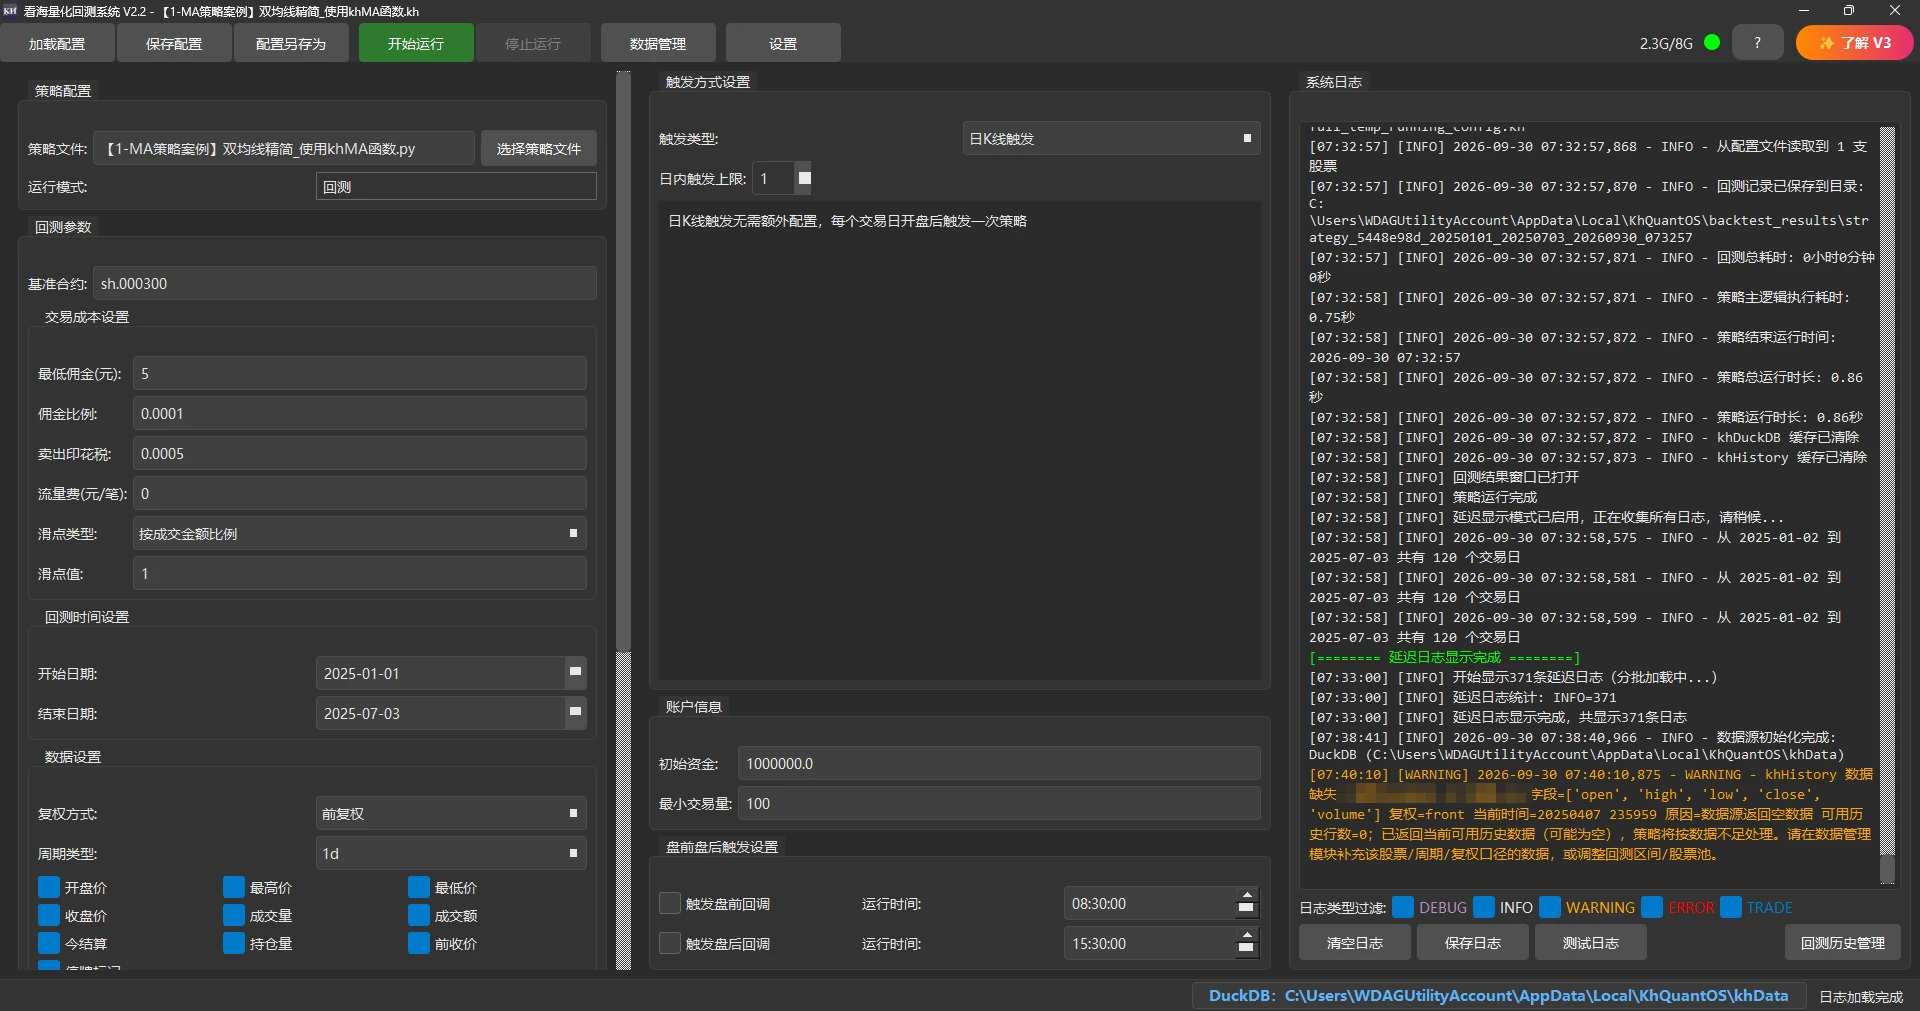This screenshot has width=1920, height=1011.
Task: Toggle the WARNING log filter checkbox
Action: tap(1550, 907)
